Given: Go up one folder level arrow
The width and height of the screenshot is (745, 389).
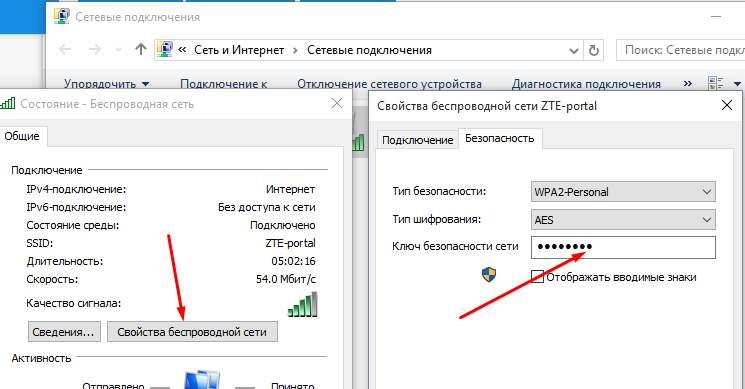Looking at the screenshot, I should (x=141, y=49).
